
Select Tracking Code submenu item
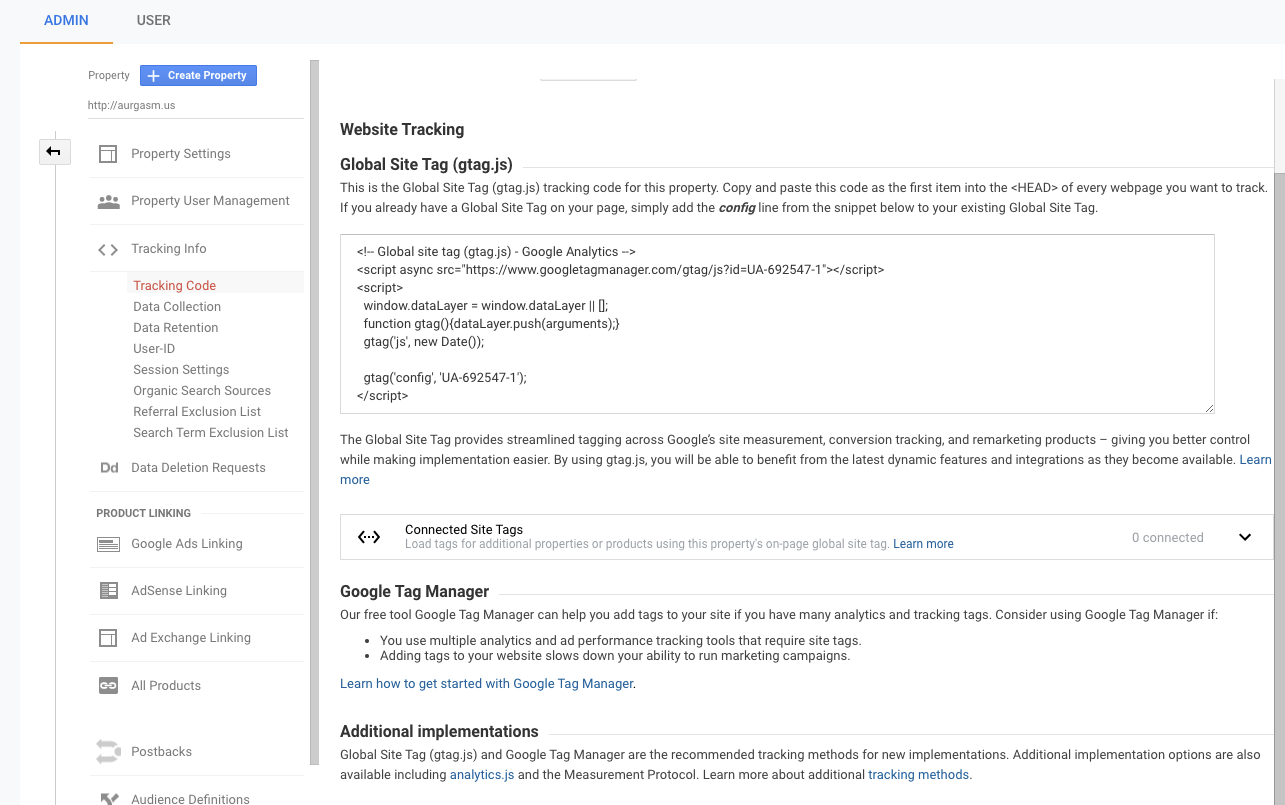(x=175, y=286)
